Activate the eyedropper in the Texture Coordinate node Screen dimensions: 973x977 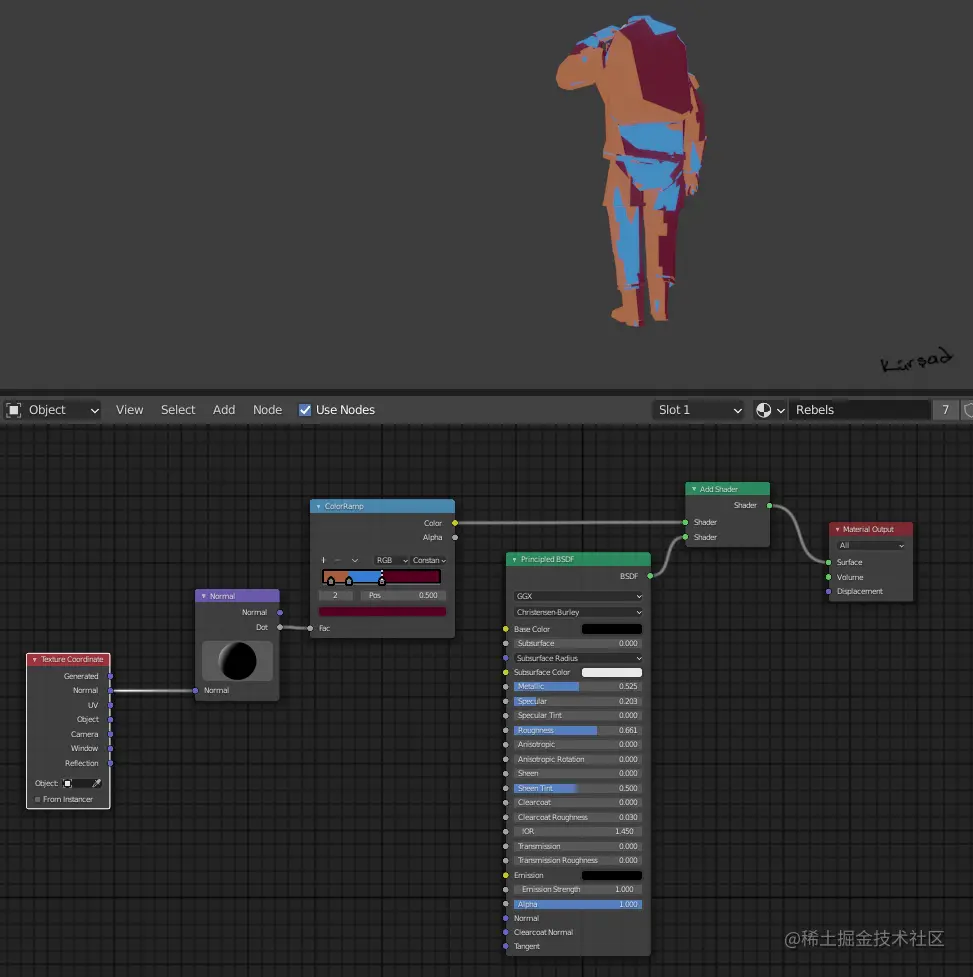point(99,783)
